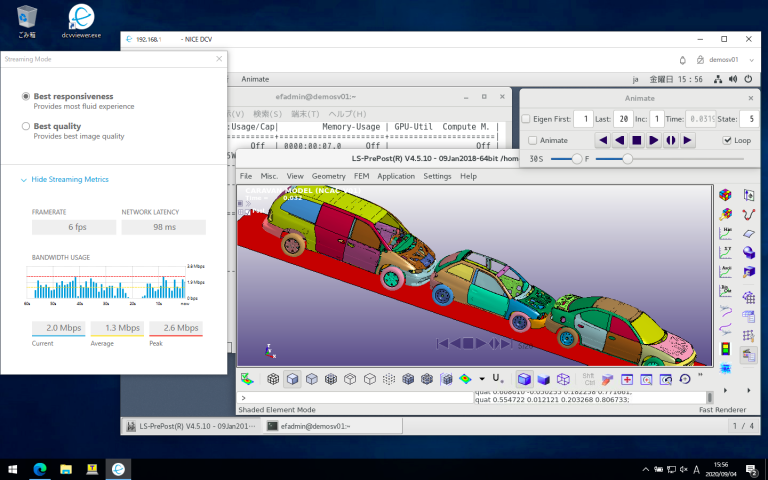
Task: Select Best quality streaming mode
Action: 26,127
